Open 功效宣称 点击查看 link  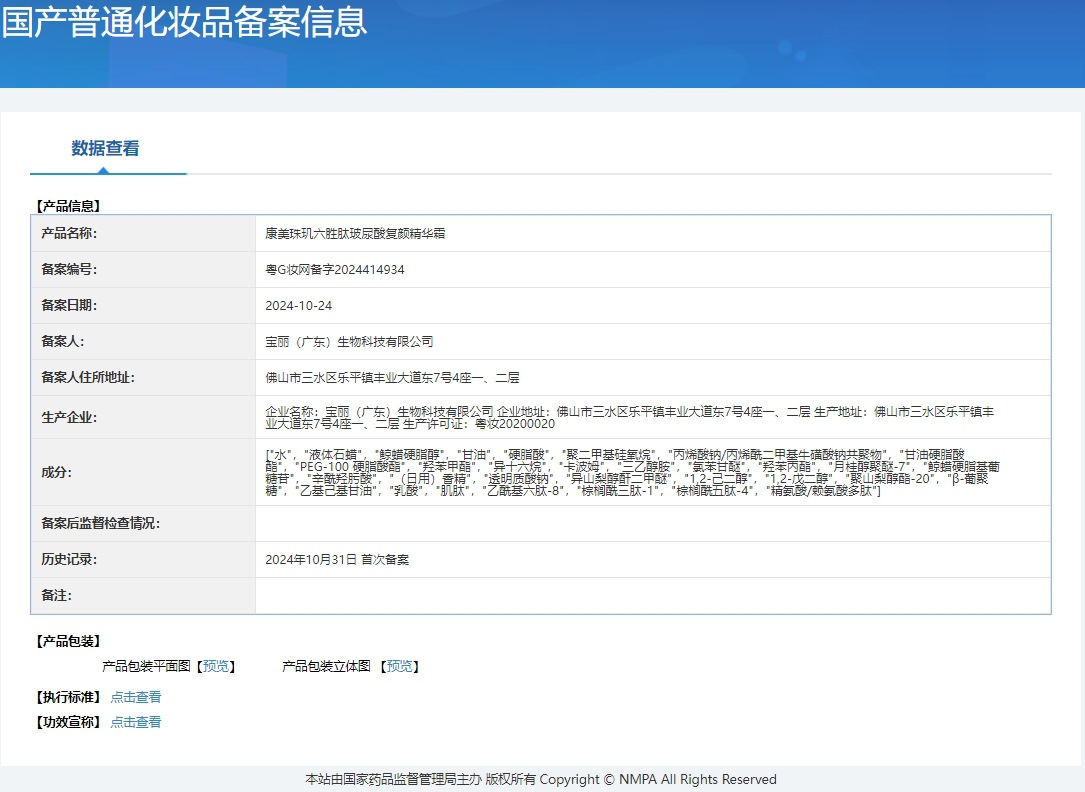(136, 722)
